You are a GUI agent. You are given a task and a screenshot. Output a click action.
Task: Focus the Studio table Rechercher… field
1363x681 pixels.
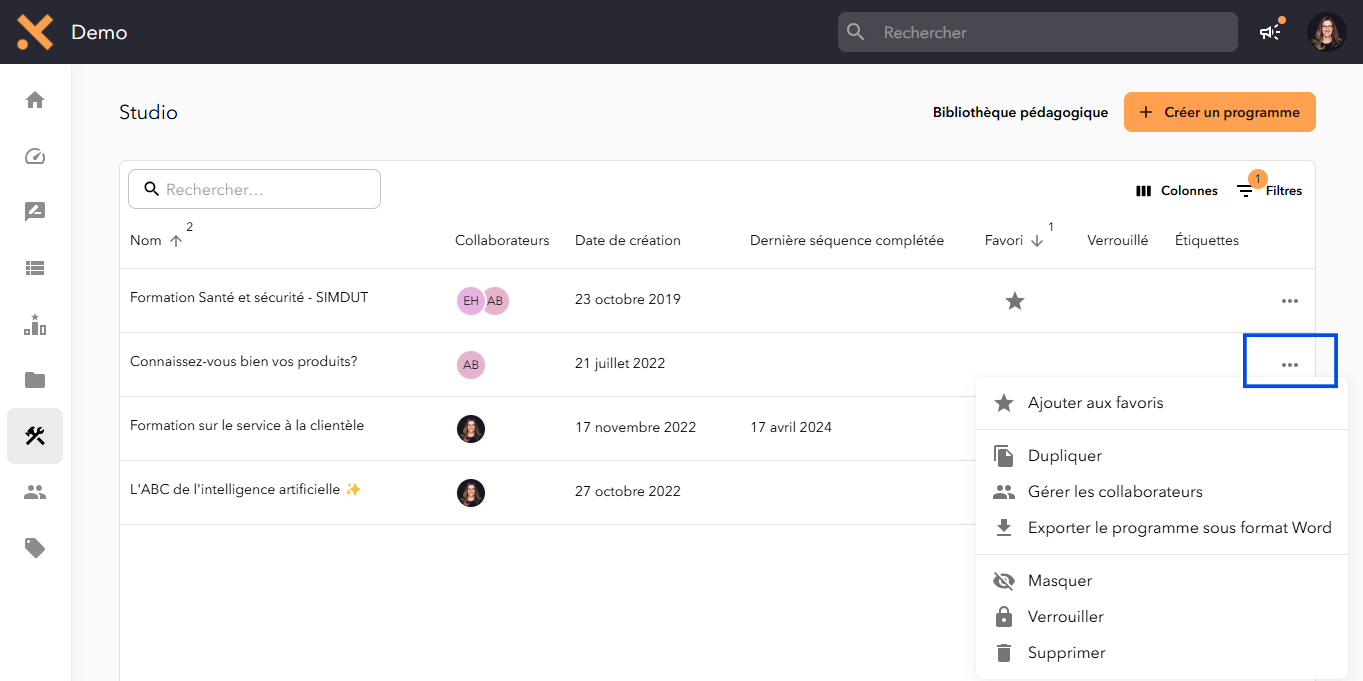pyautogui.click(x=254, y=189)
